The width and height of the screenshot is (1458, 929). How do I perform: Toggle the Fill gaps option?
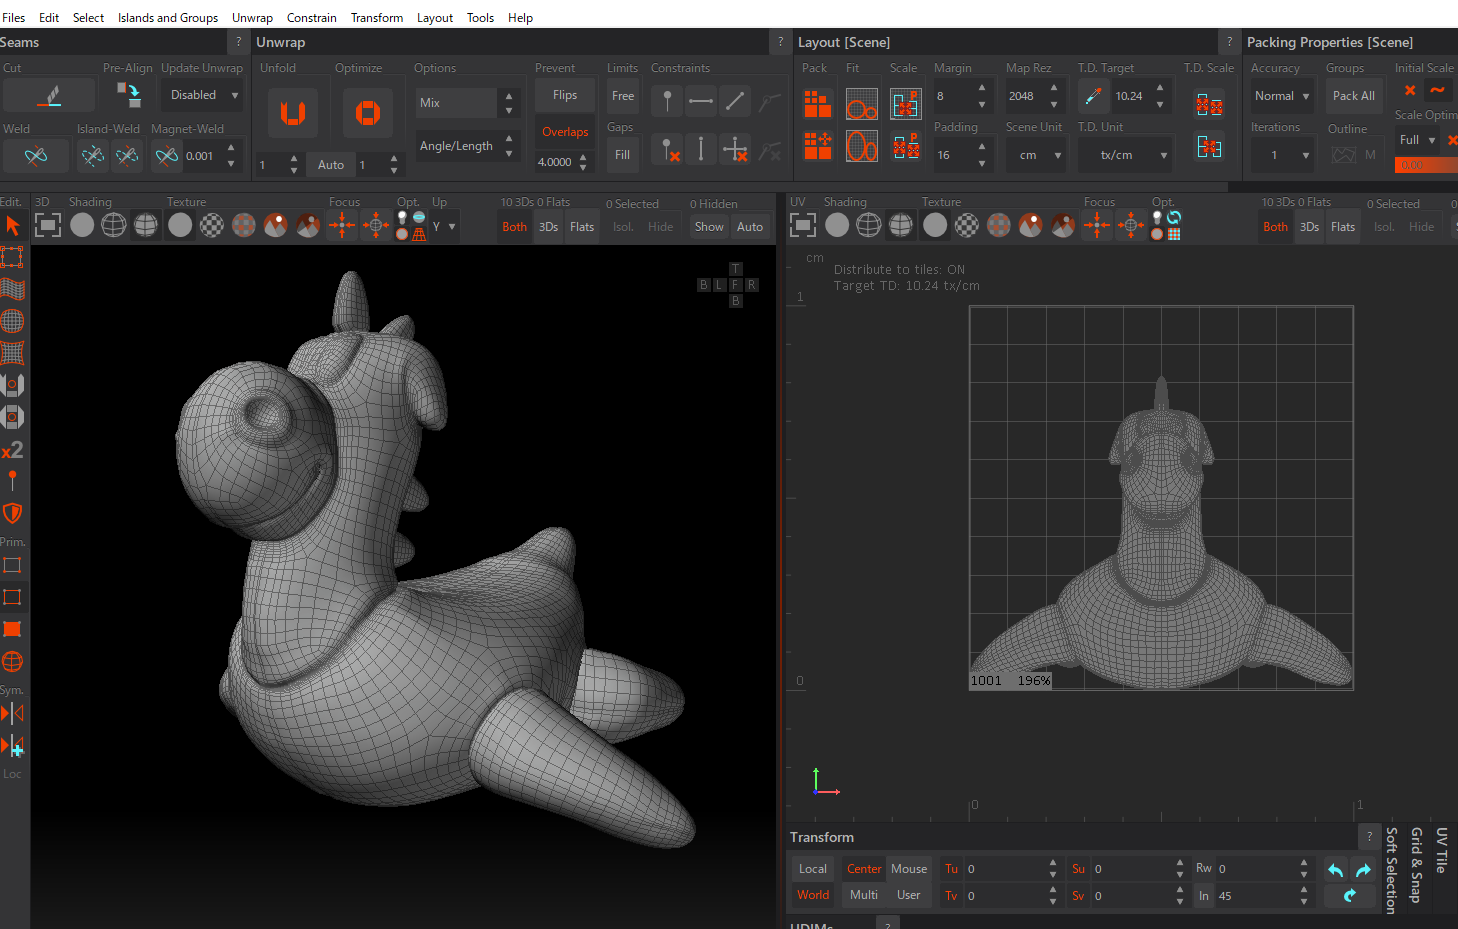[622, 155]
